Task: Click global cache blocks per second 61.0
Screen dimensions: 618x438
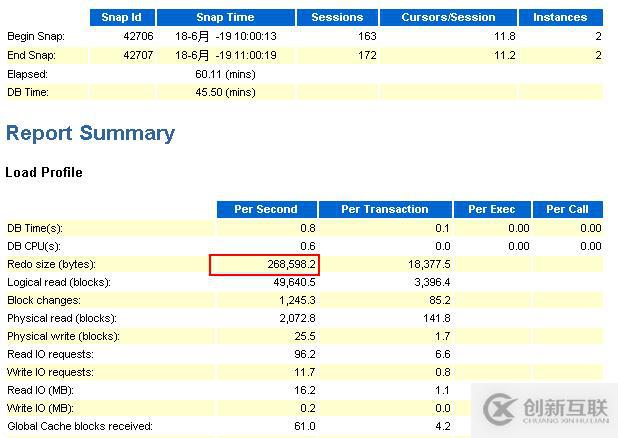Action: pyautogui.click(x=305, y=426)
